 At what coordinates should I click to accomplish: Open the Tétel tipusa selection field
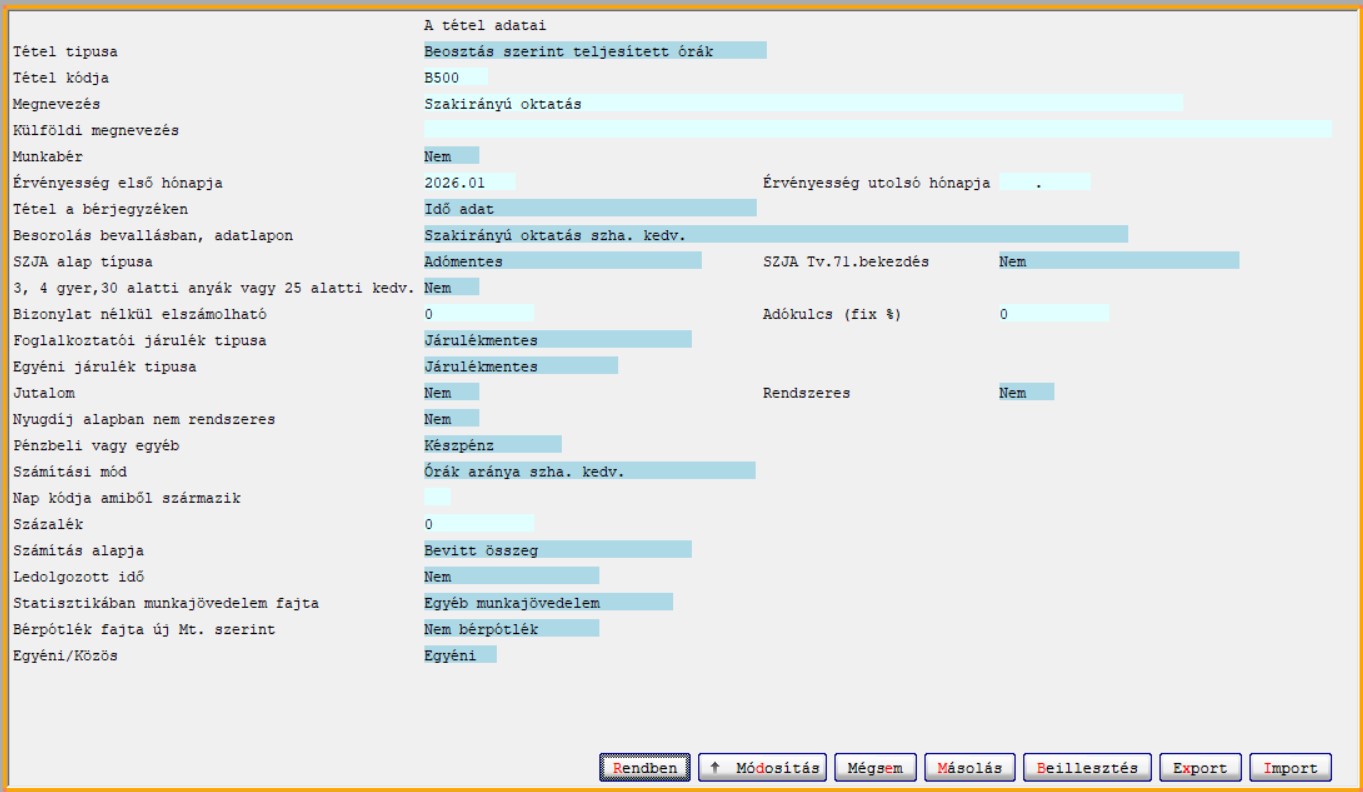click(x=594, y=52)
